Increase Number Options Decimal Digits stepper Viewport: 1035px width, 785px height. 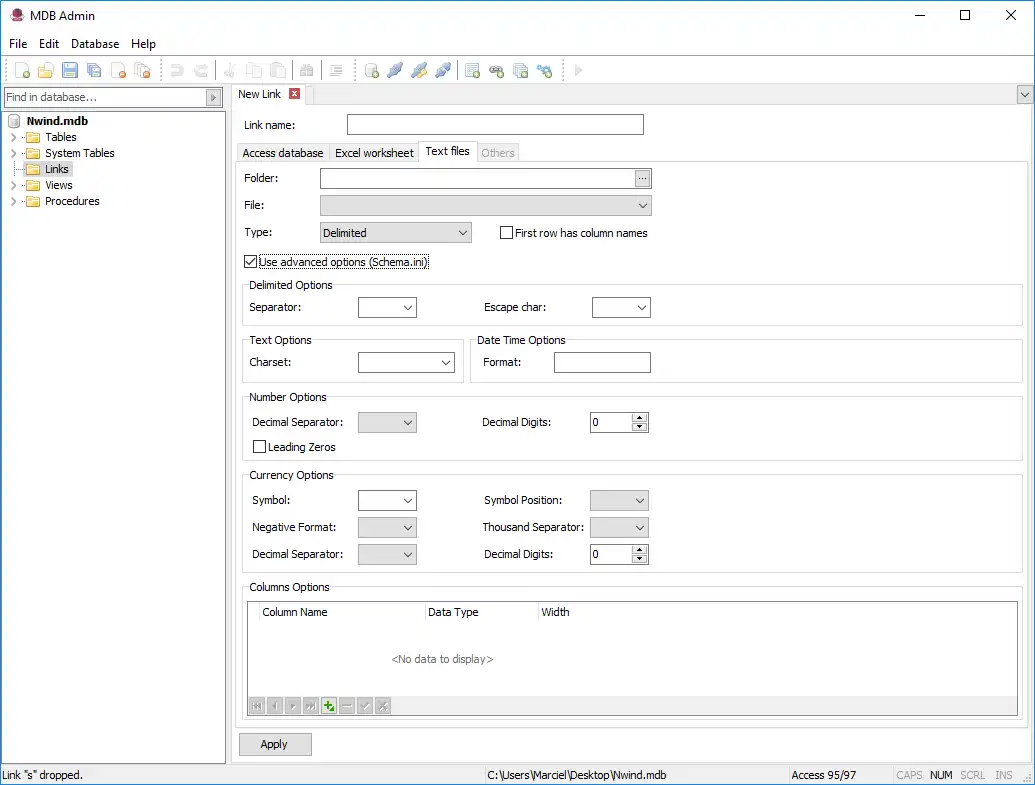coord(640,418)
